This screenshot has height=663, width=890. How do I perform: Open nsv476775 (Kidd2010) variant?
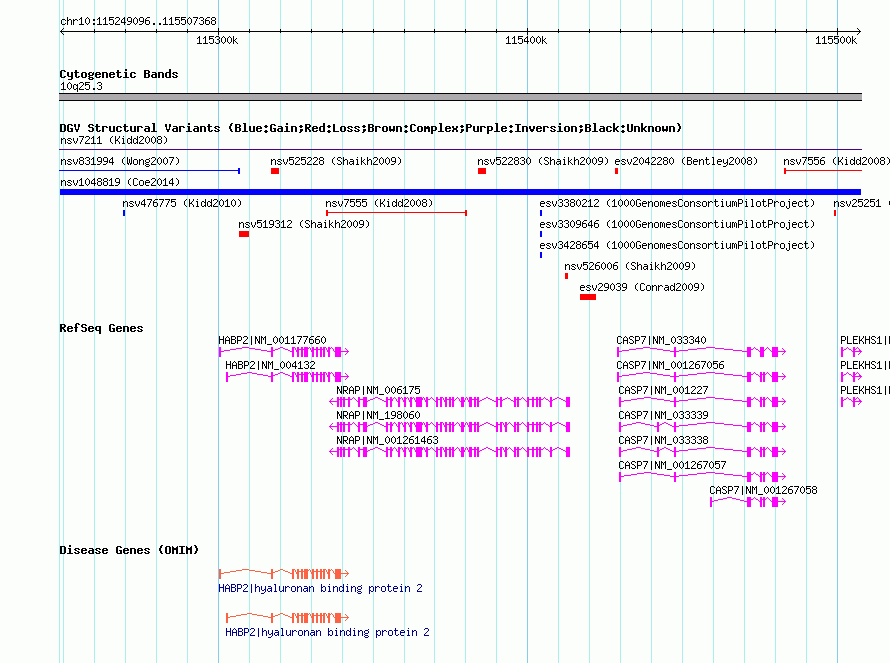click(182, 203)
